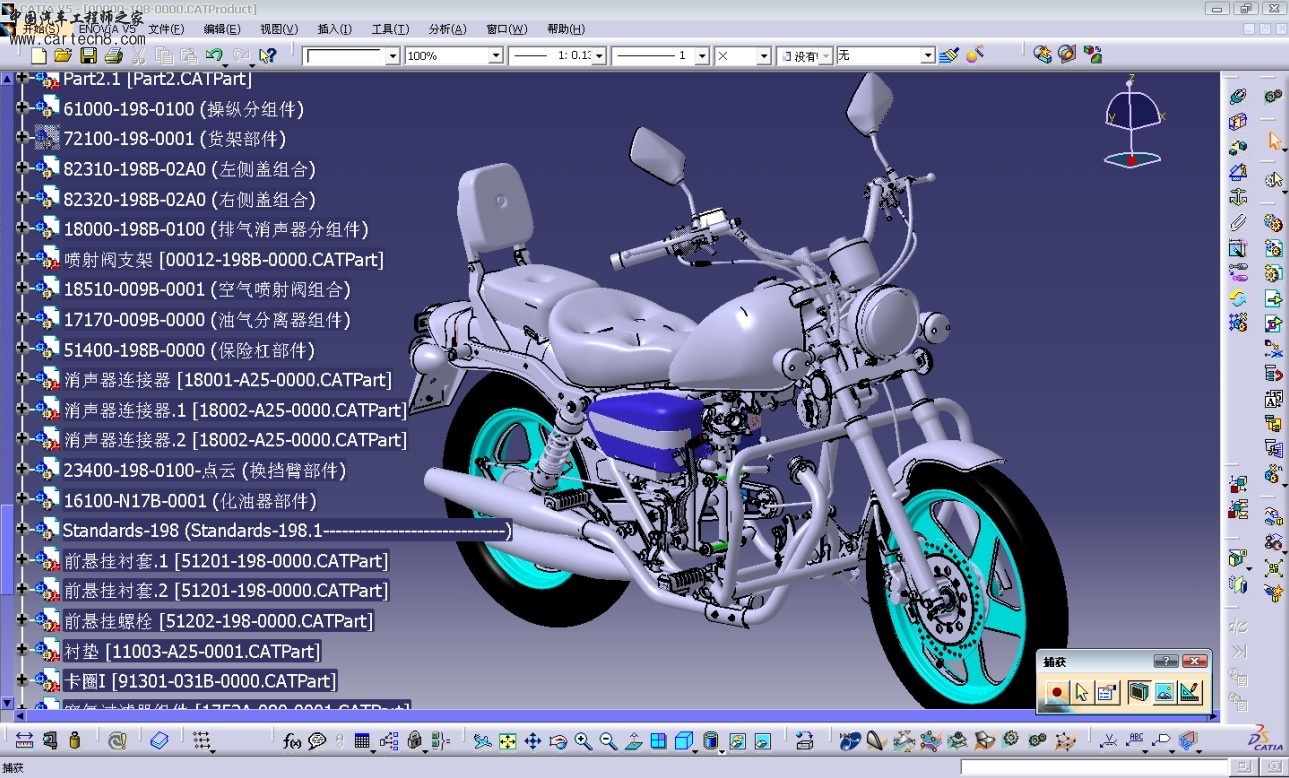Image resolution: width=1289 pixels, height=778 pixels.
Task: Click the power input field in status bar
Action: point(1092,767)
